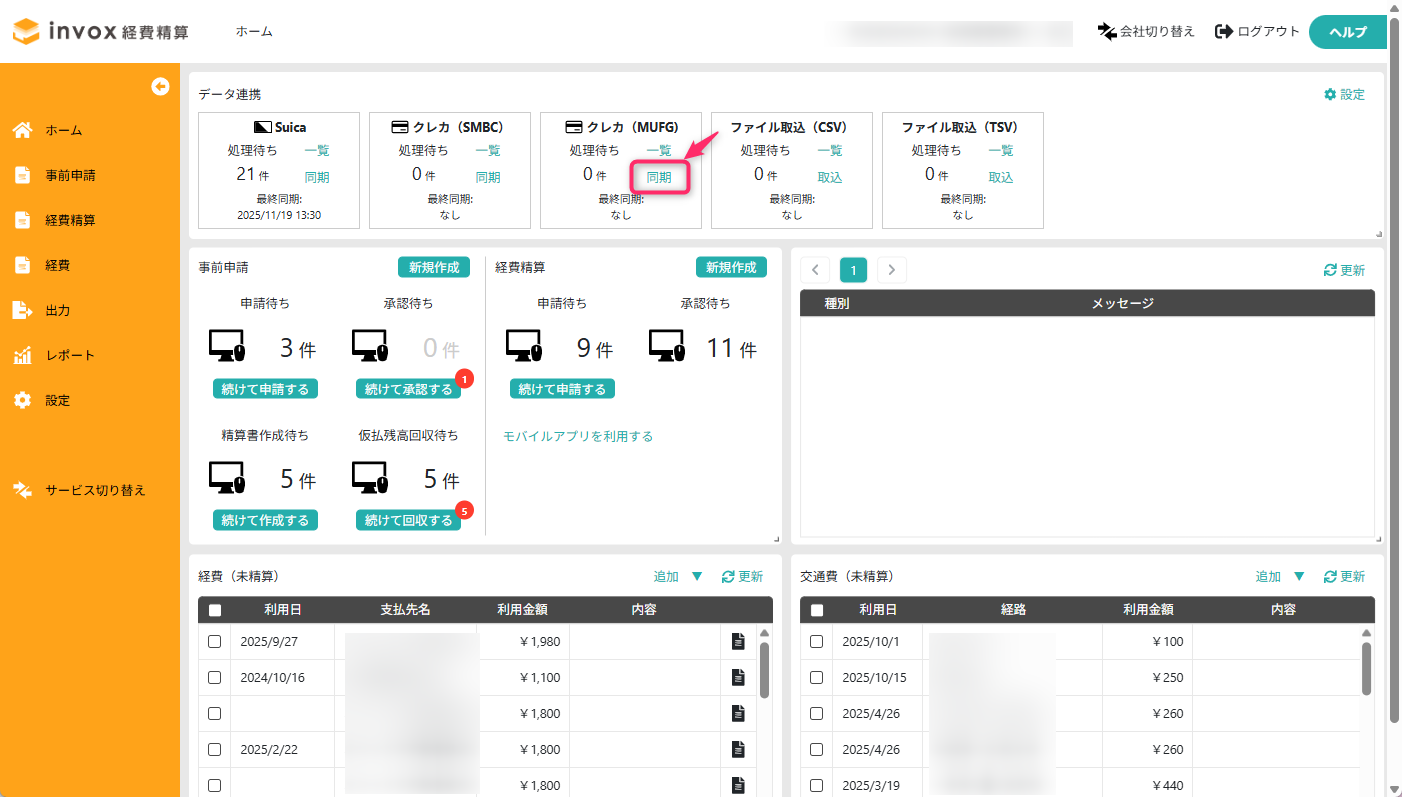Image resolution: width=1402 pixels, height=797 pixels.
Task: Select 事前申請 in the sidebar menu
Action: click(70, 175)
